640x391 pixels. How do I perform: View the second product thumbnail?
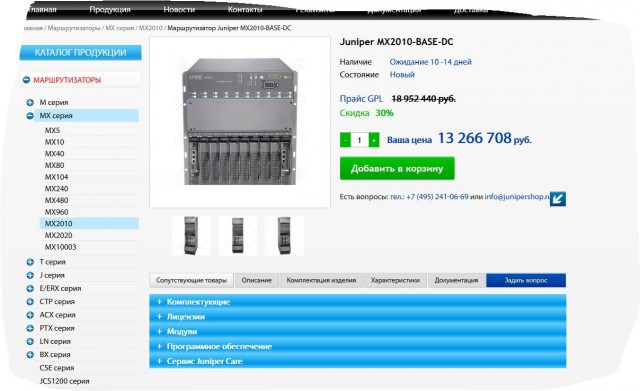238,235
